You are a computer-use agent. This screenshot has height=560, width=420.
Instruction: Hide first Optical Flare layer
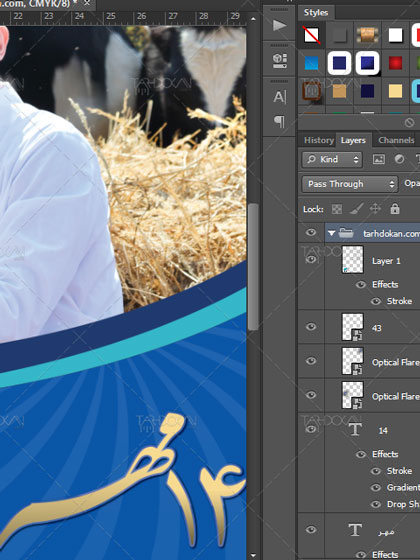coord(311,361)
